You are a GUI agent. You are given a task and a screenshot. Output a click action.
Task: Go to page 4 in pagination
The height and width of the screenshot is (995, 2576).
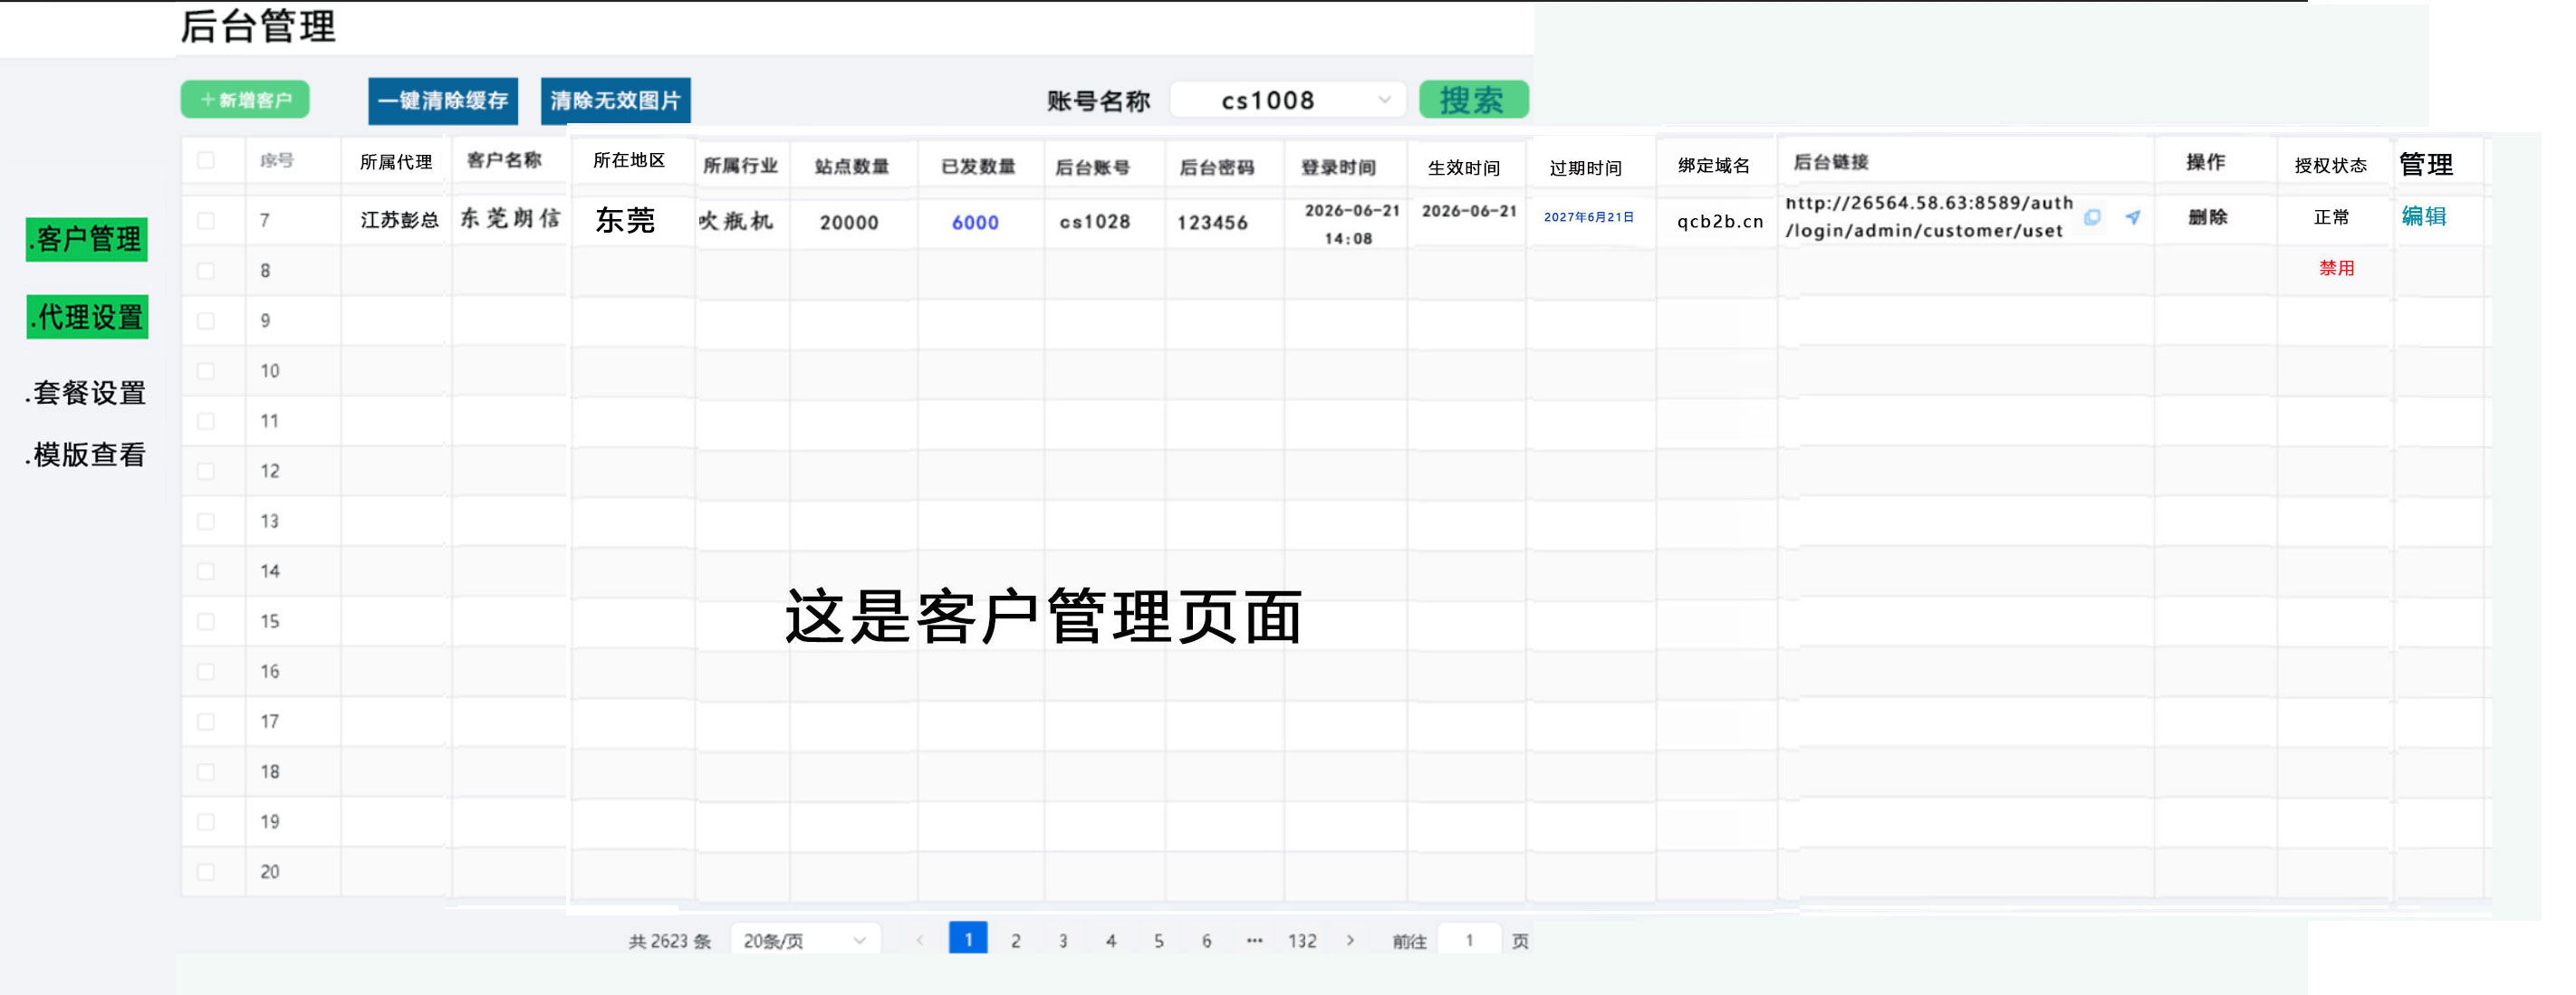tap(1110, 940)
